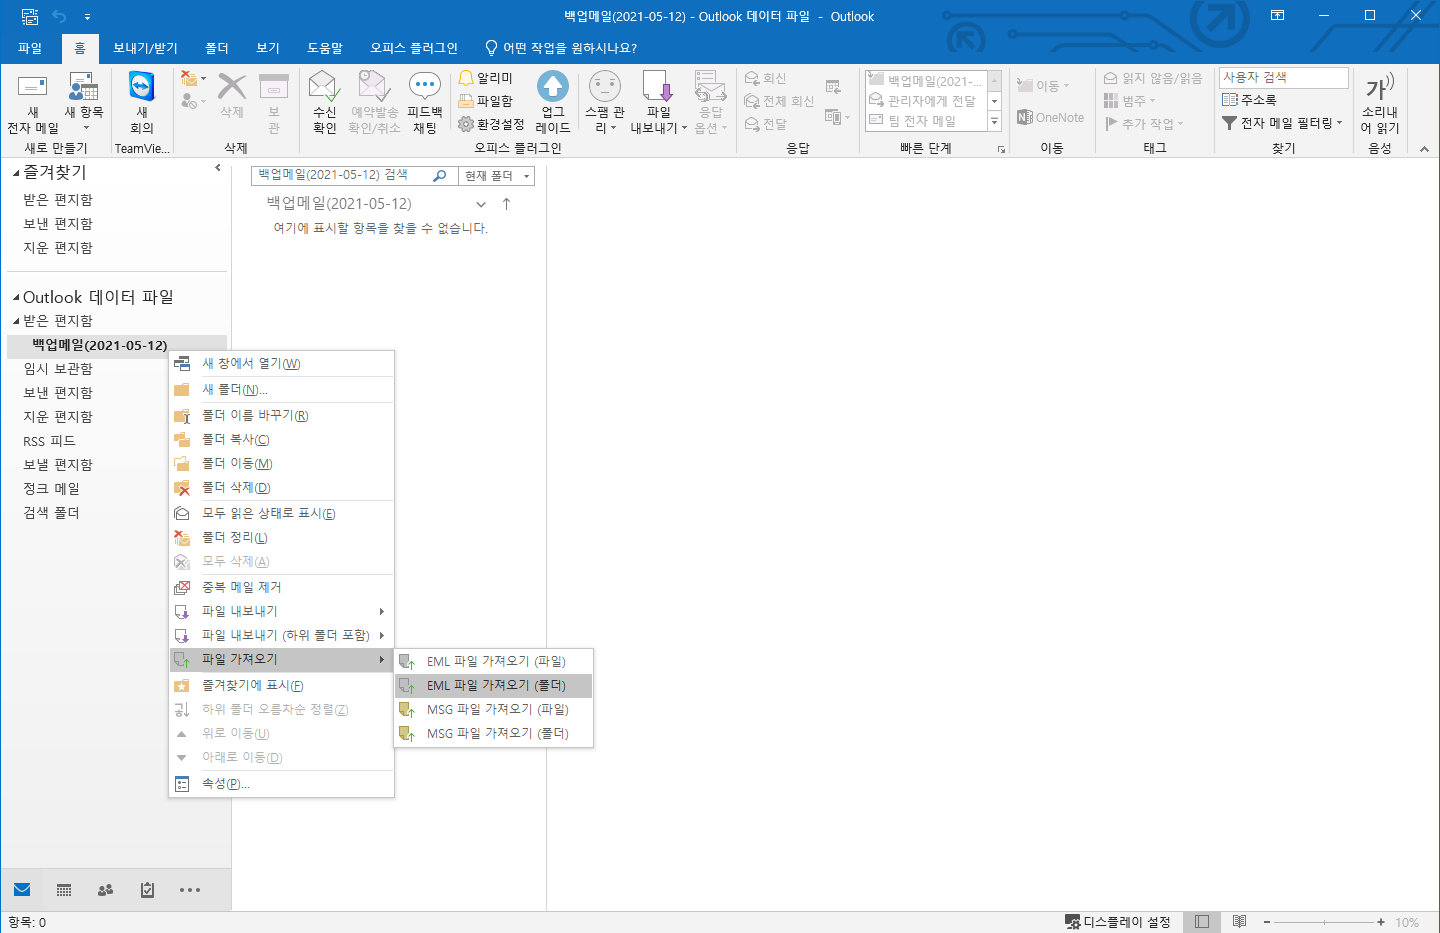Collapse the 받은 편지함 tree node

(x=16, y=321)
